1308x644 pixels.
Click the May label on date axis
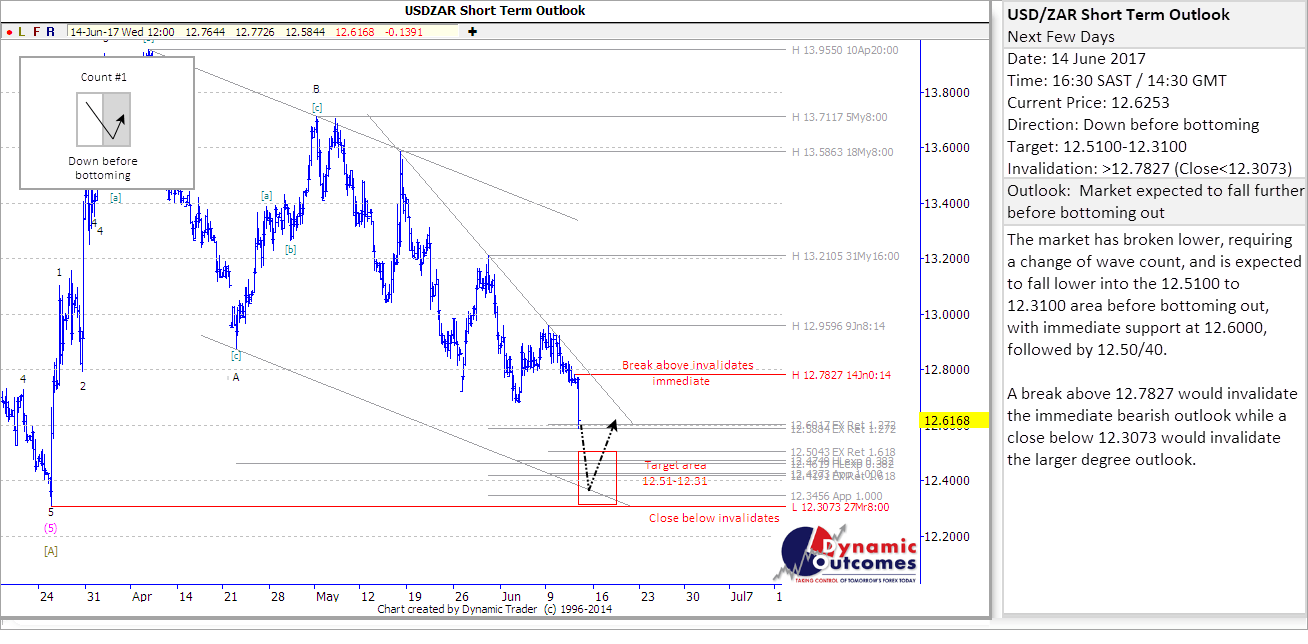(328, 596)
